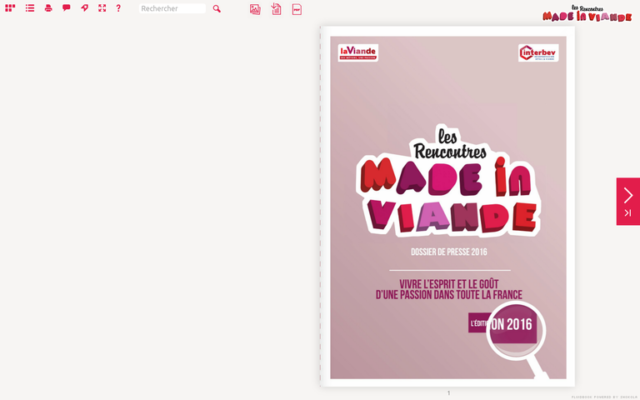The image size is (640, 400).
Task: Click the download document icon
Action: [276, 9]
